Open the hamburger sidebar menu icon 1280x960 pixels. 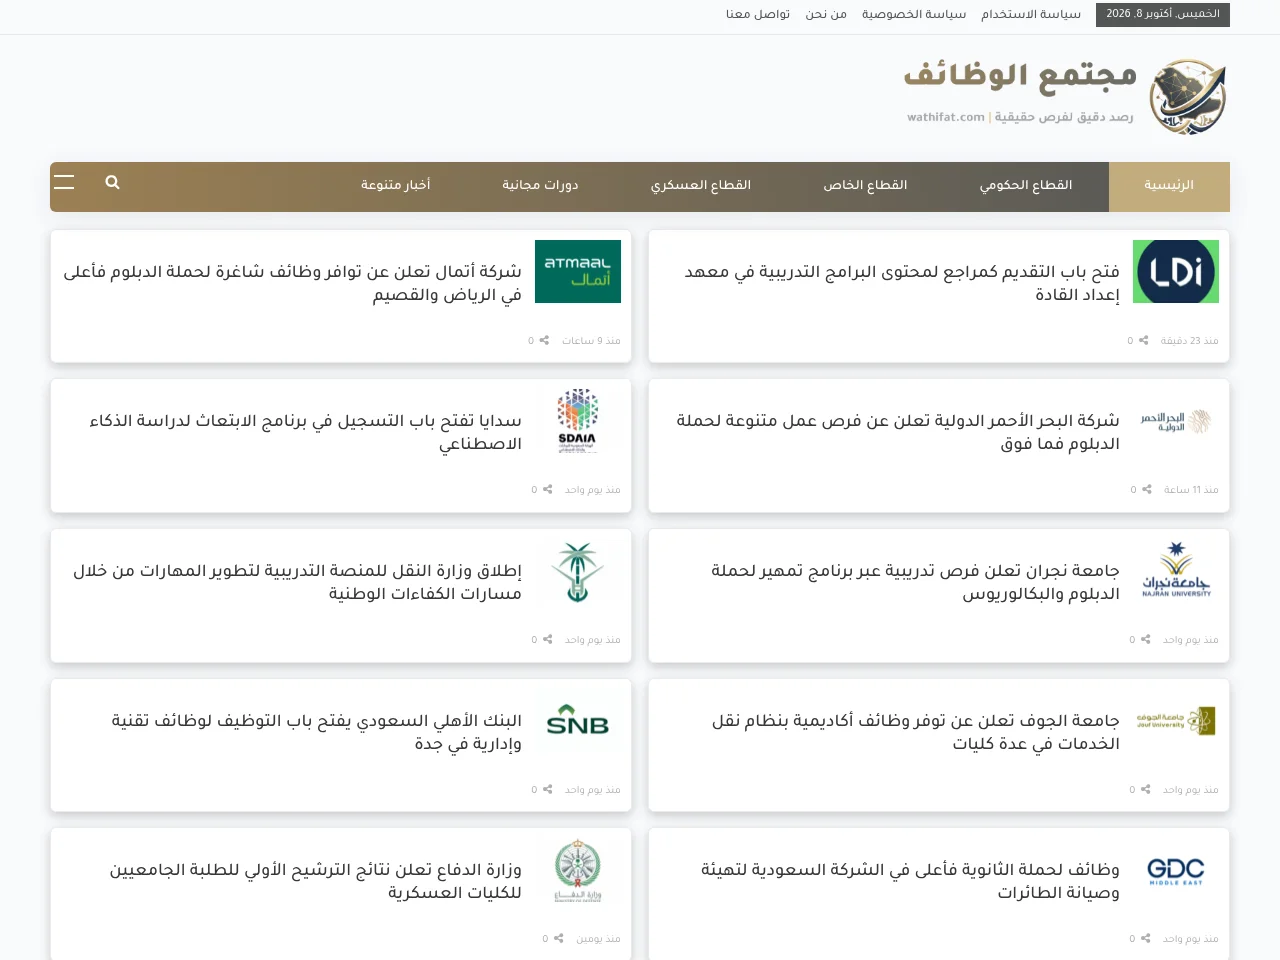click(64, 182)
